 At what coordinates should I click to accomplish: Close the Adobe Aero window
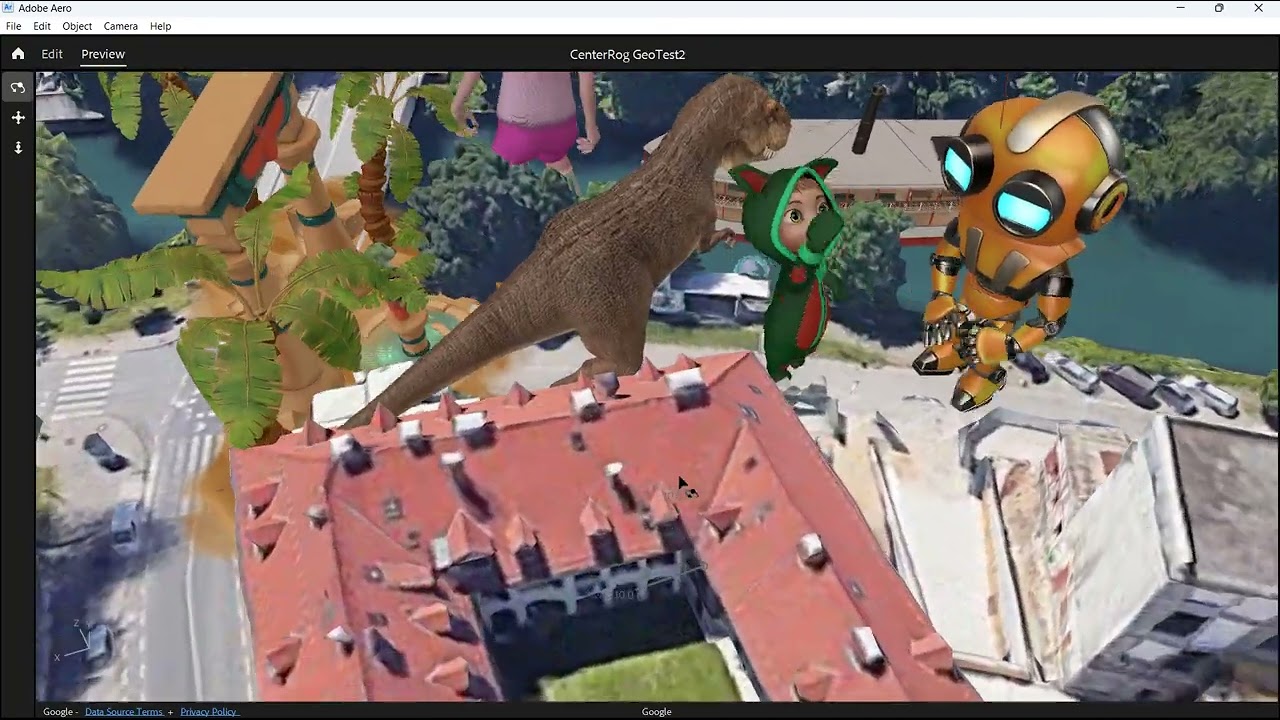[x=1258, y=8]
